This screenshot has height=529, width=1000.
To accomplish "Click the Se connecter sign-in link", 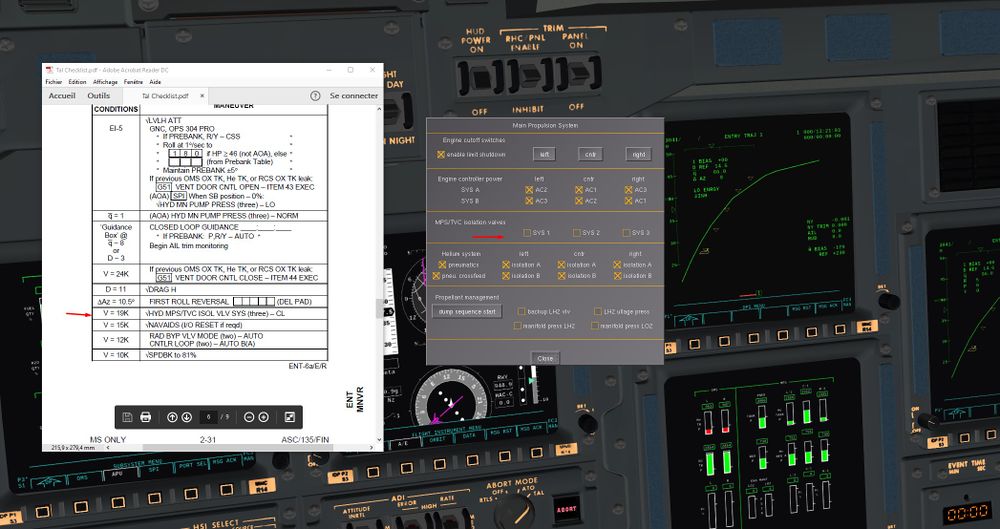I will point(354,96).
